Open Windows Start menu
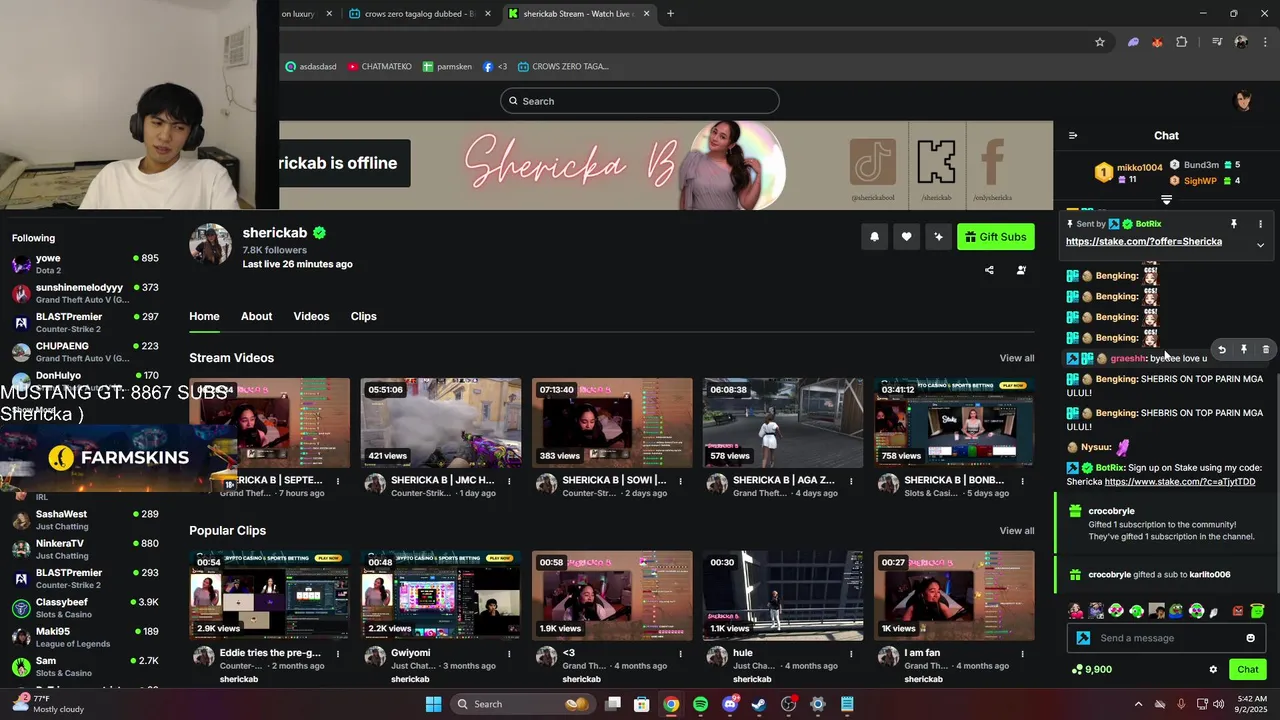Image resolution: width=1280 pixels, height=720 pixels. (433, 704)
